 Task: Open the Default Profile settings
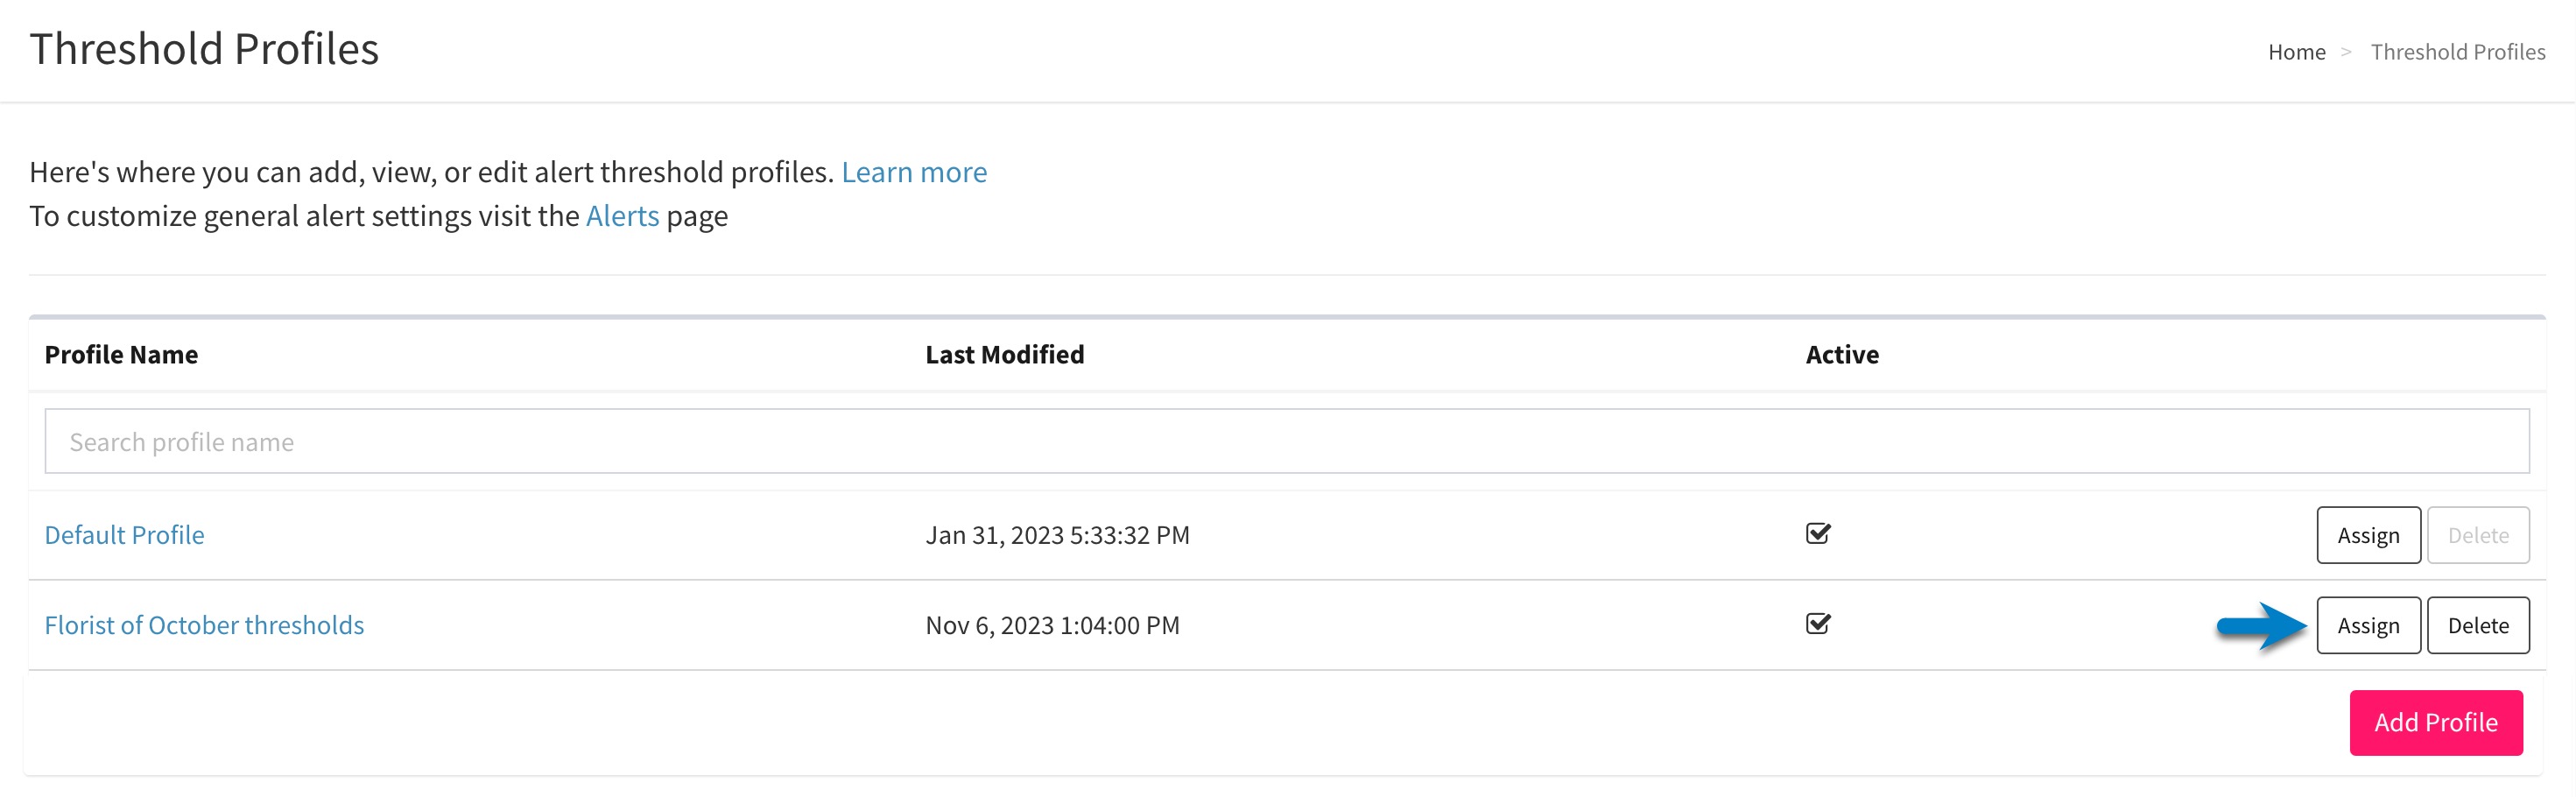pyautogui.click(x=124, y=535)
